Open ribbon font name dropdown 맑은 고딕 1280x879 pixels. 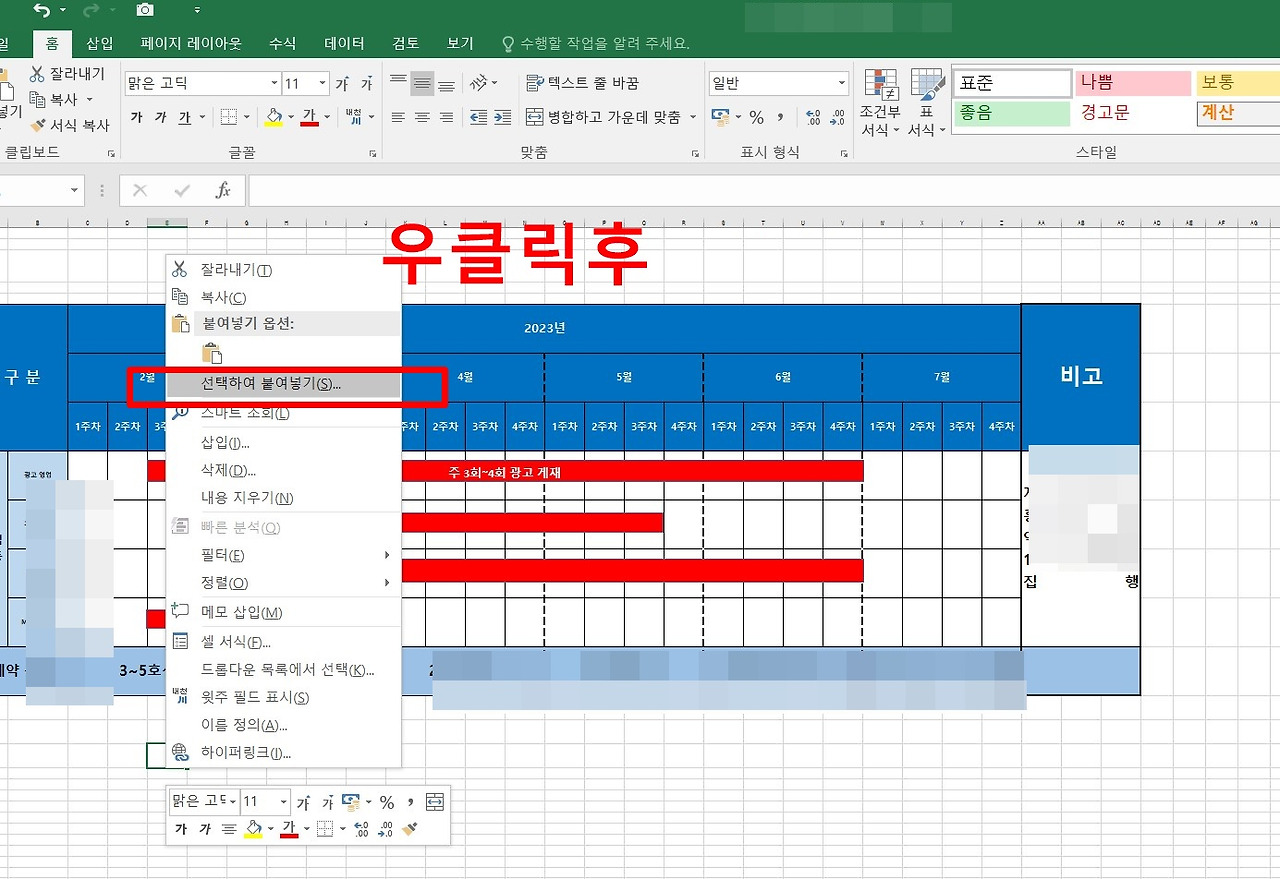point(274,84)
